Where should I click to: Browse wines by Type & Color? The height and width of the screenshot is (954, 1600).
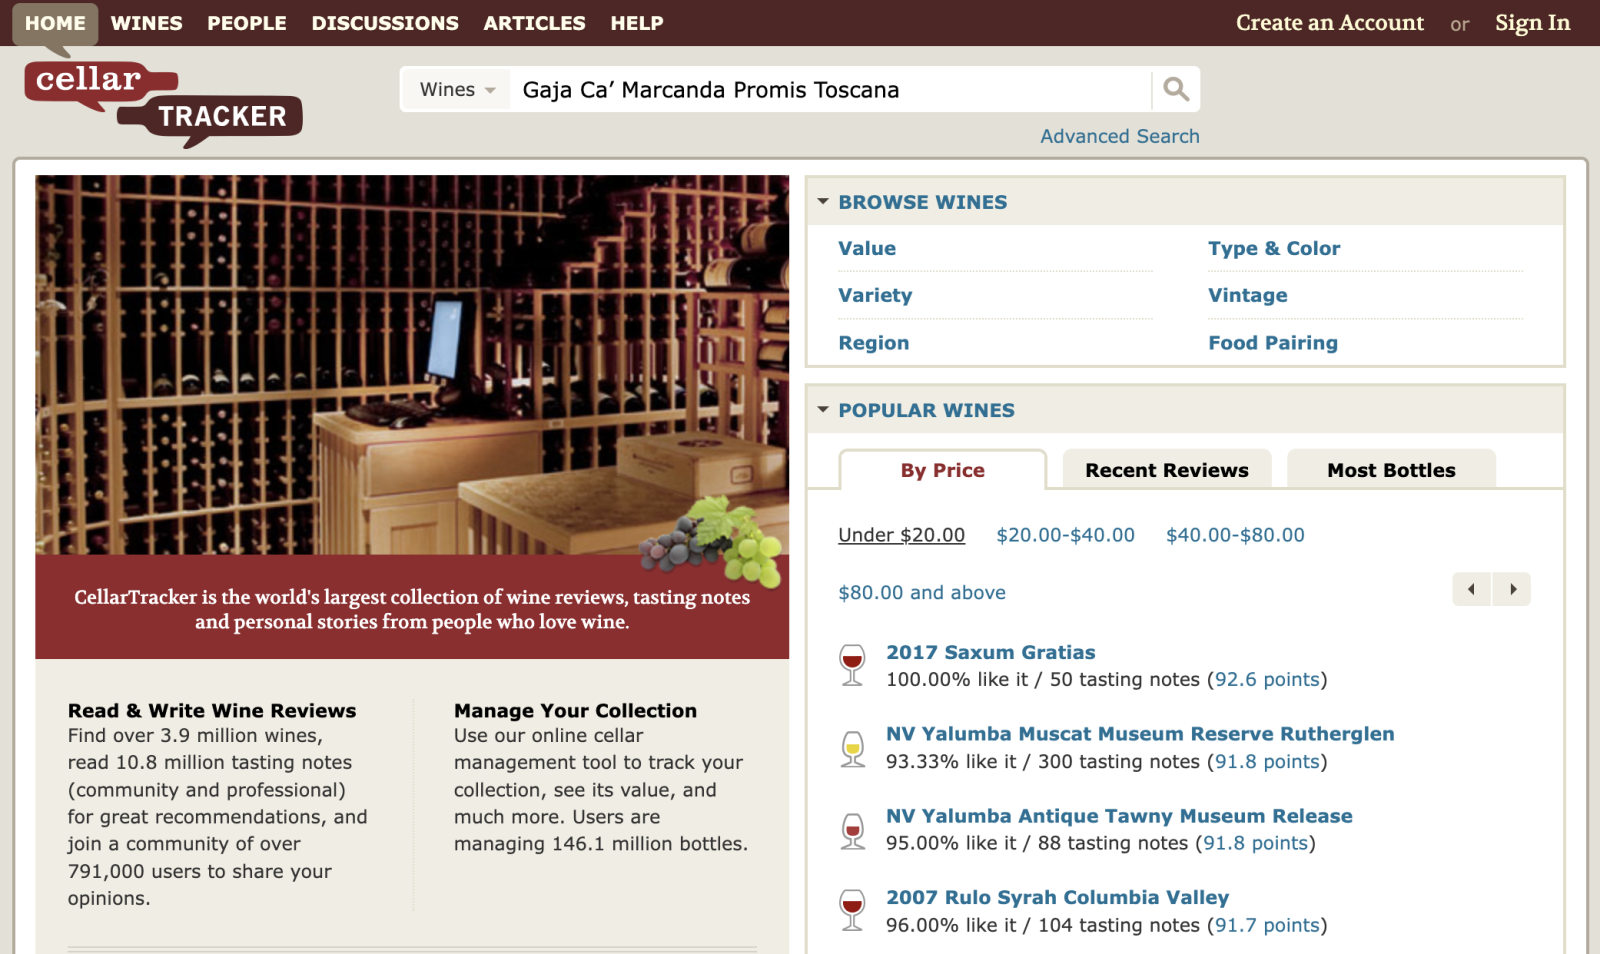pyautogui.click(x=1274, y=249)
